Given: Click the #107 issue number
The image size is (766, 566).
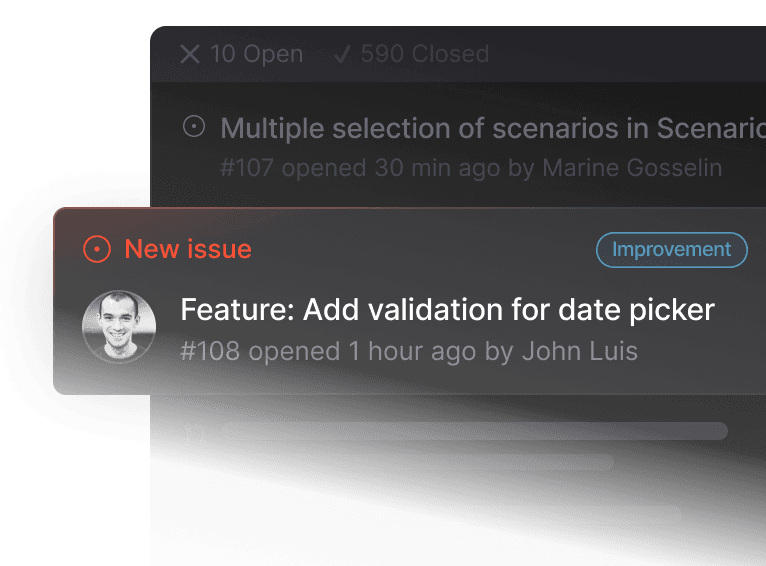Looking at the screenshot, I should [247, 167].
